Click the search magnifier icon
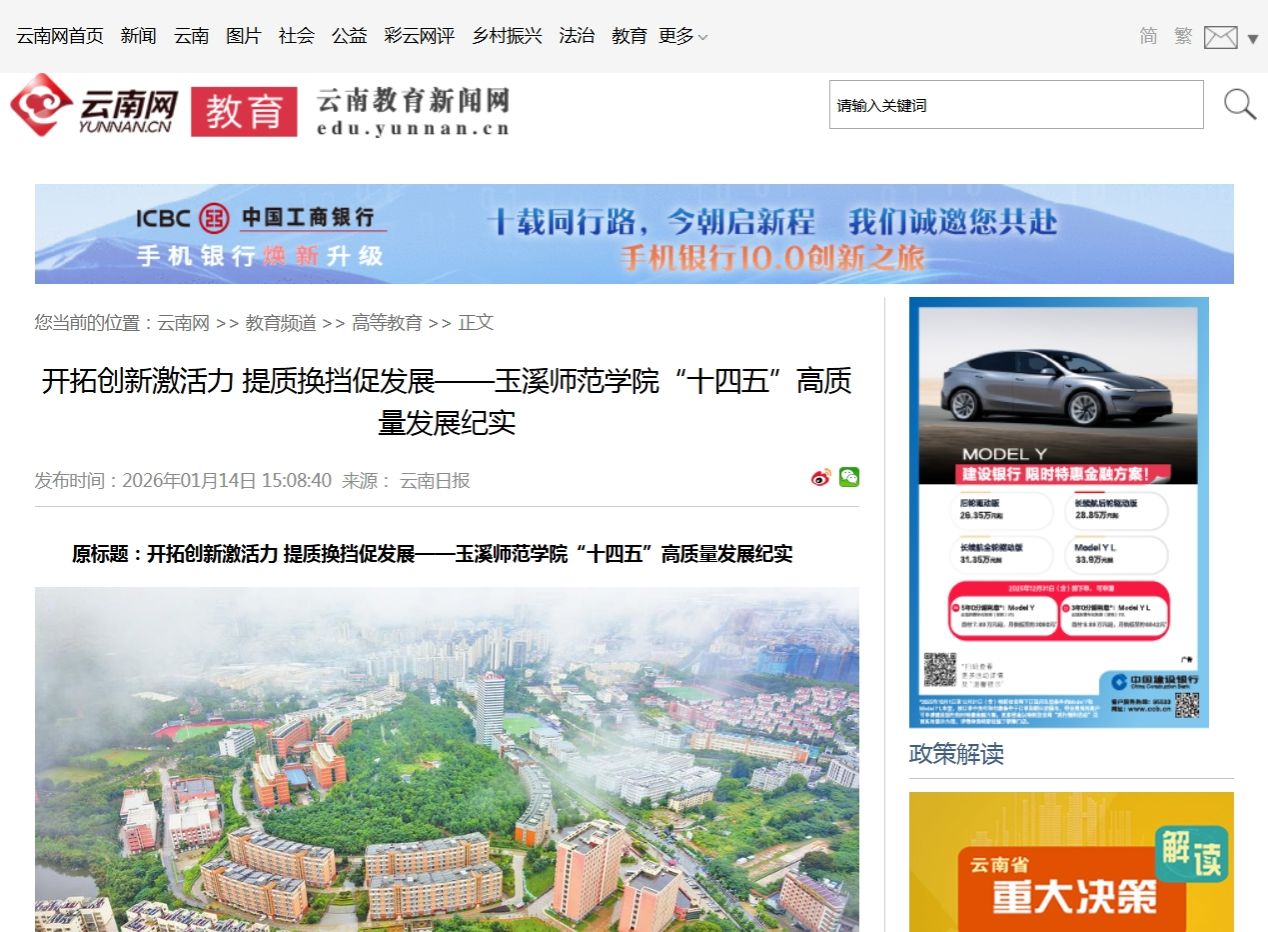 click(1240, 104)
